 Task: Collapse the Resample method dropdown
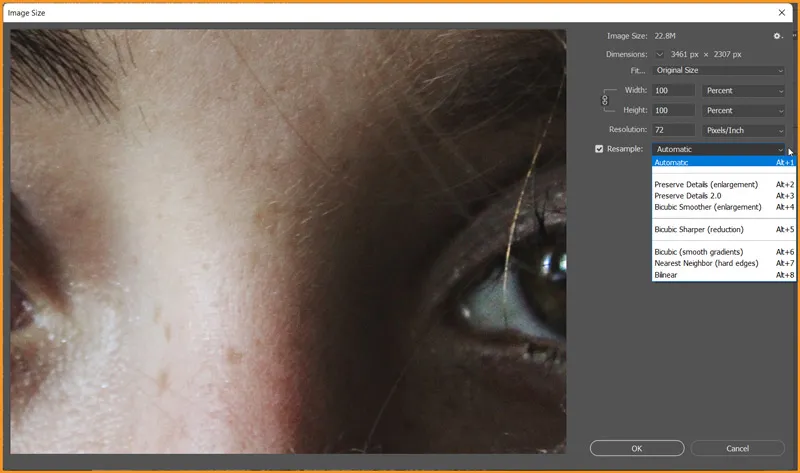click(718, 149)
